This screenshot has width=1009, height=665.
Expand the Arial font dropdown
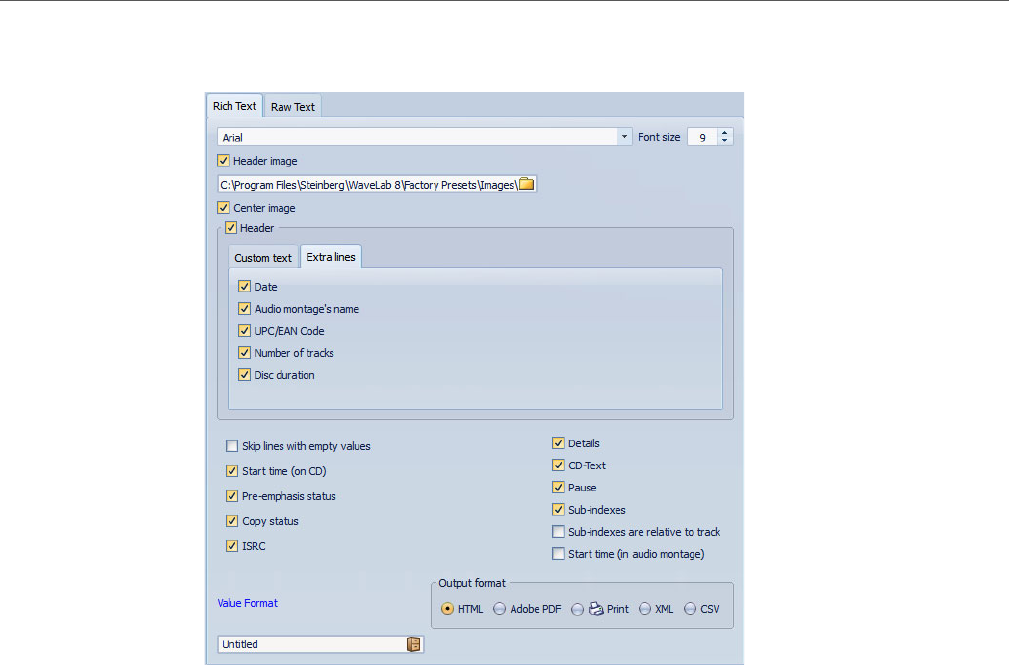(x=624, y=137)
